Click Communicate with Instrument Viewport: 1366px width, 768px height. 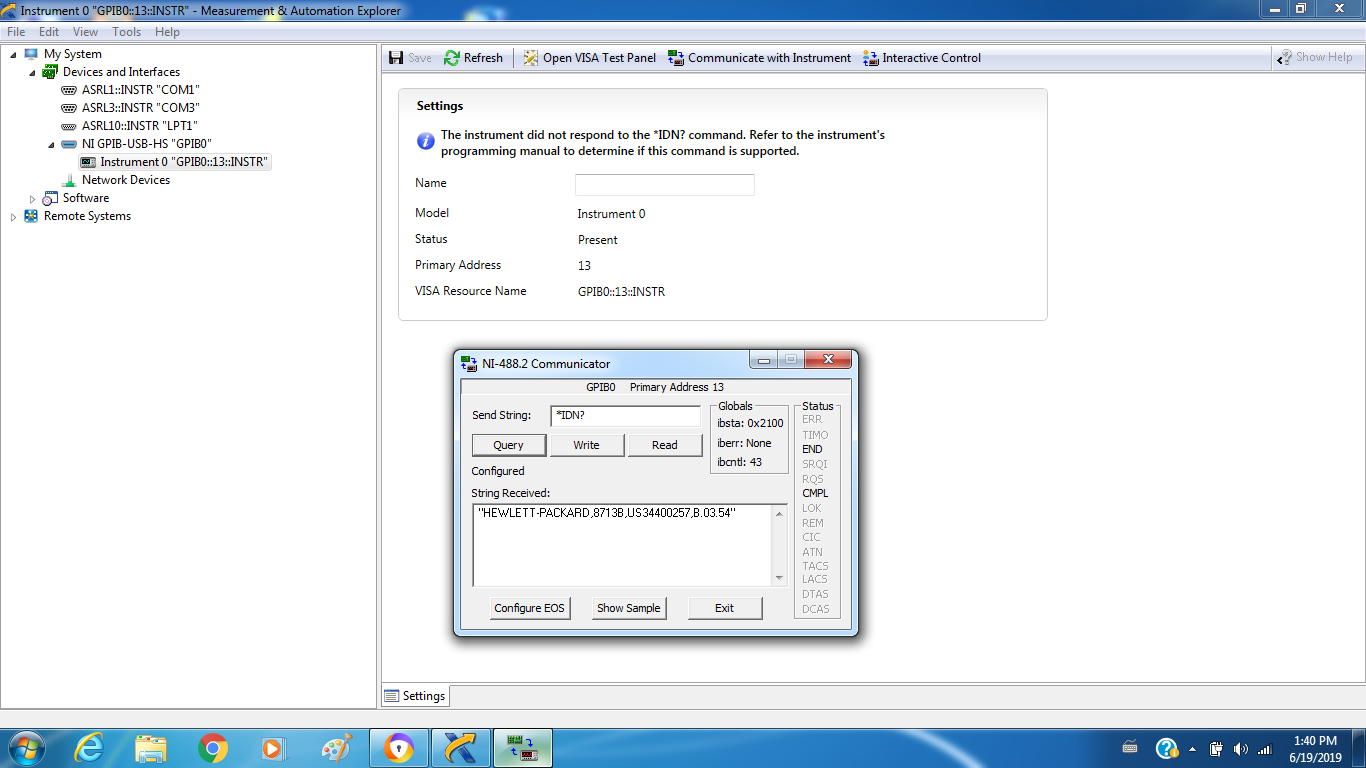click(x=759, y=58)
